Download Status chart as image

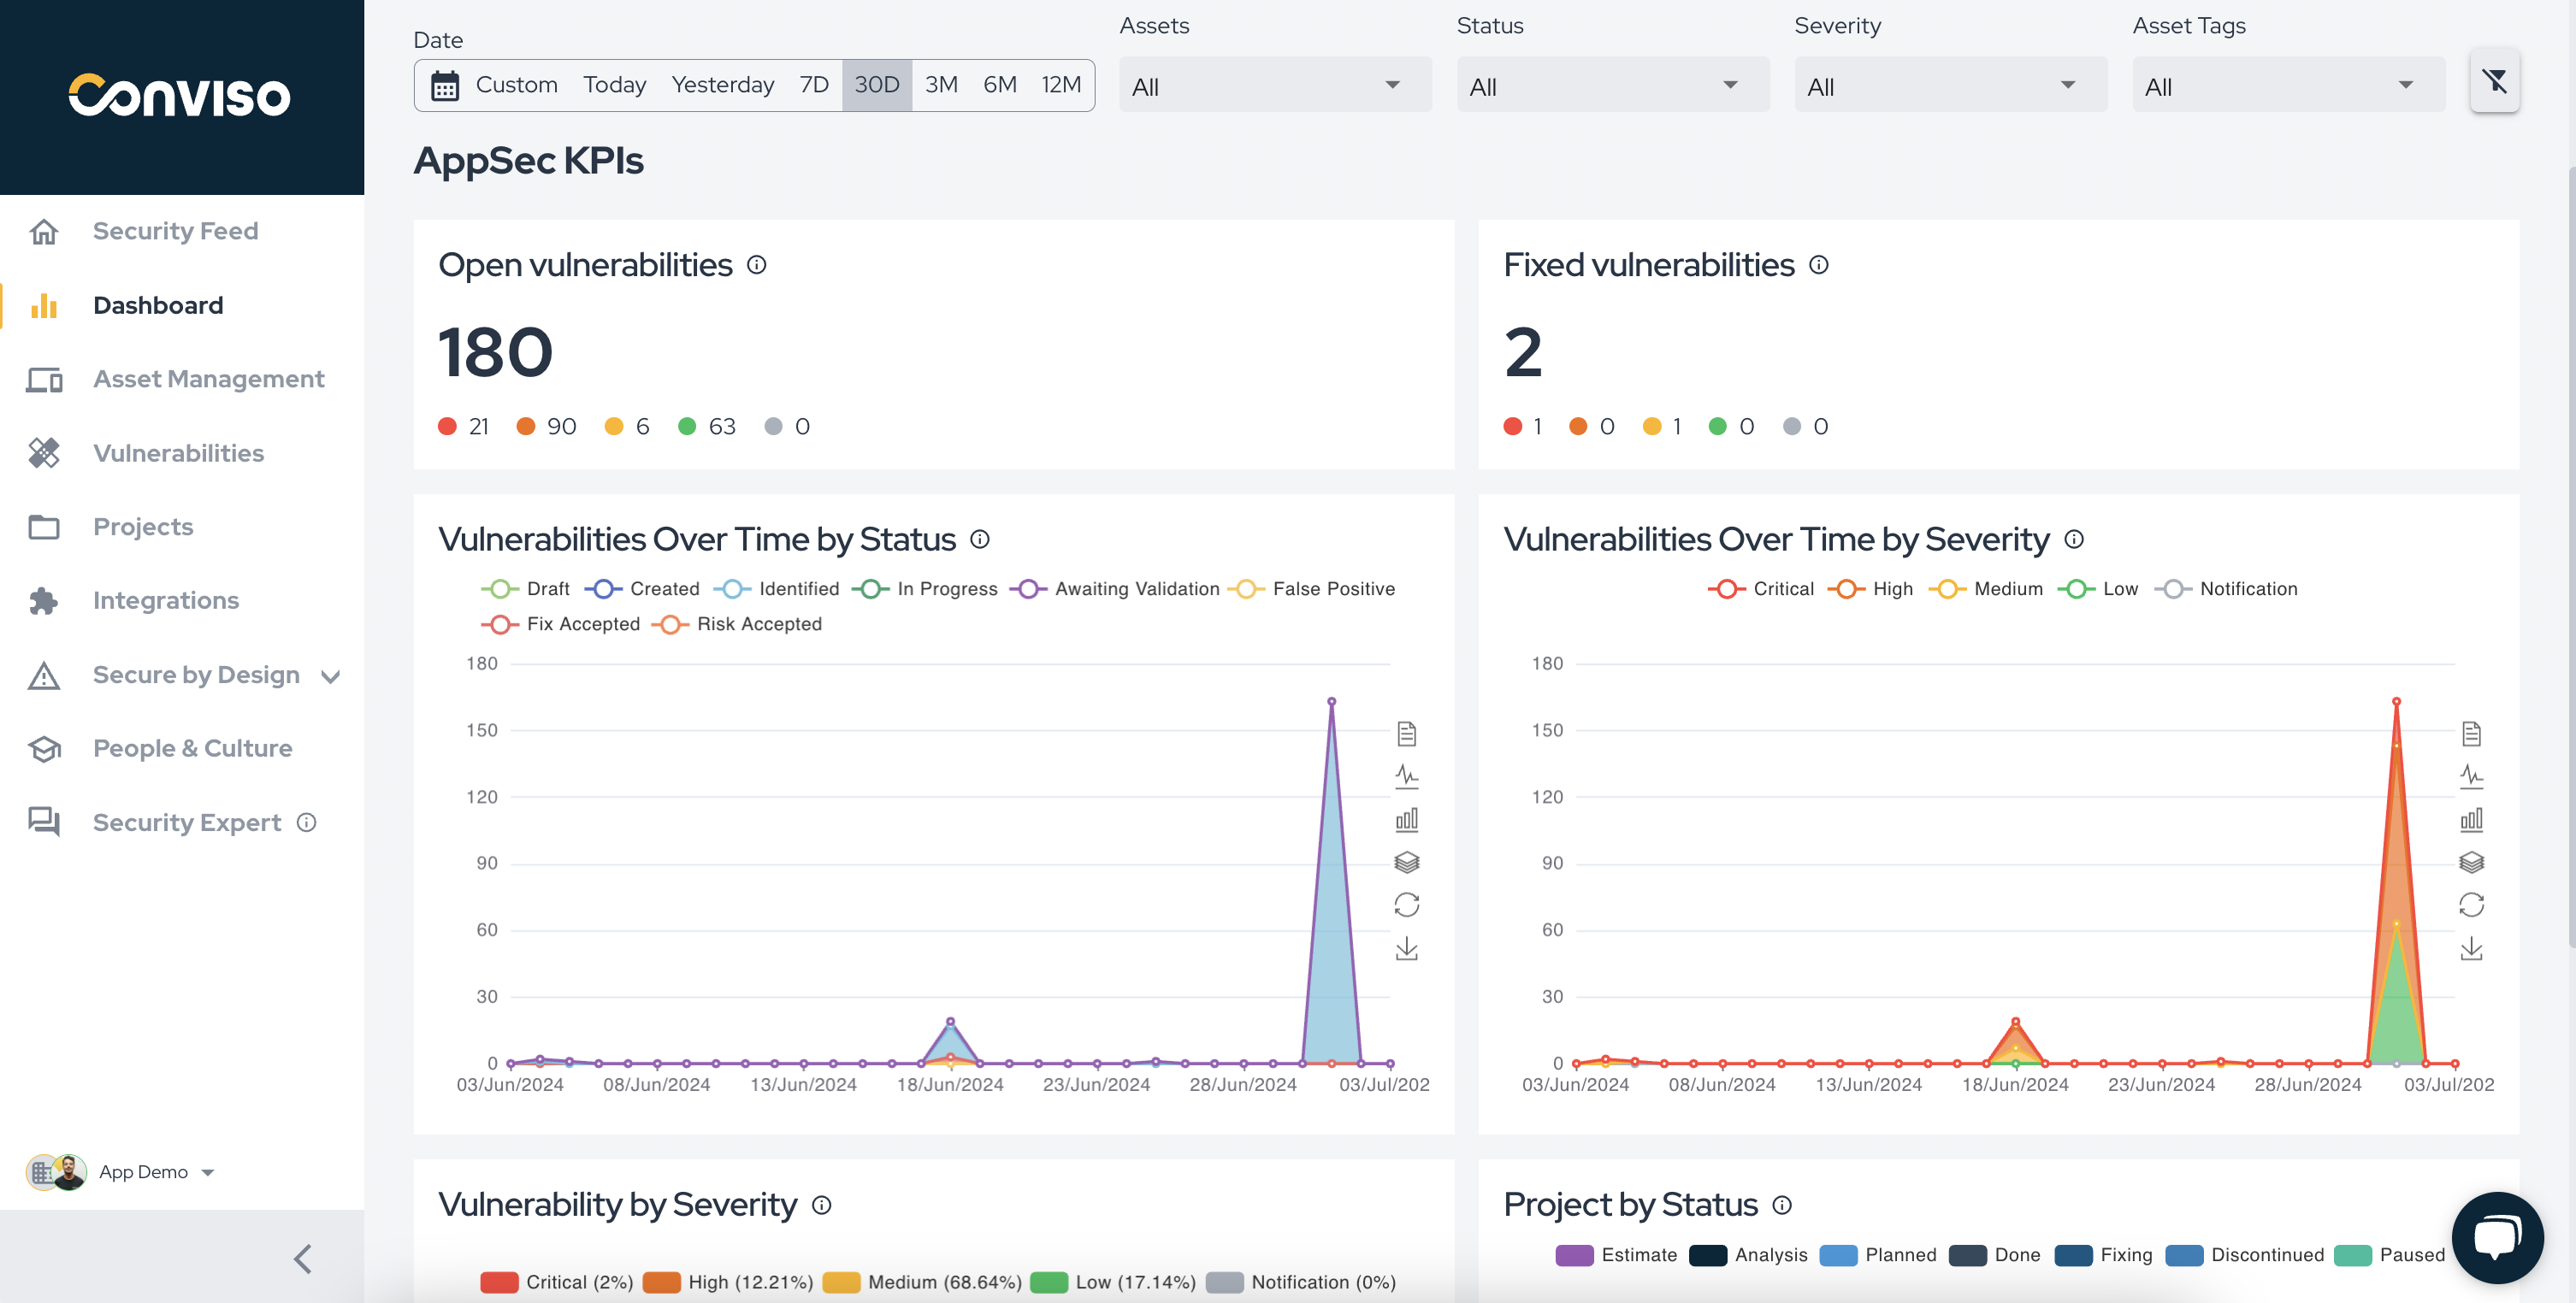1406,948
